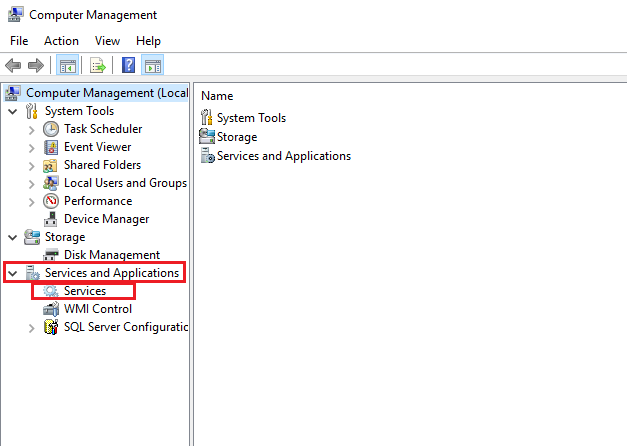The width and height of the screenshot is (627, 446).
Task: Expand Local Users and Groups node
Action: 32,184
